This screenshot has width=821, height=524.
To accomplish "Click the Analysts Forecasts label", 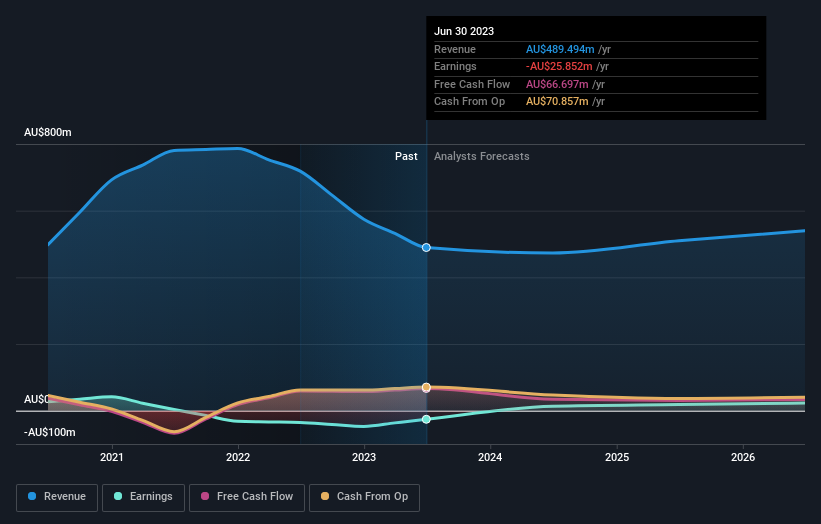I will pyautogui.click(x=482, y=157).
